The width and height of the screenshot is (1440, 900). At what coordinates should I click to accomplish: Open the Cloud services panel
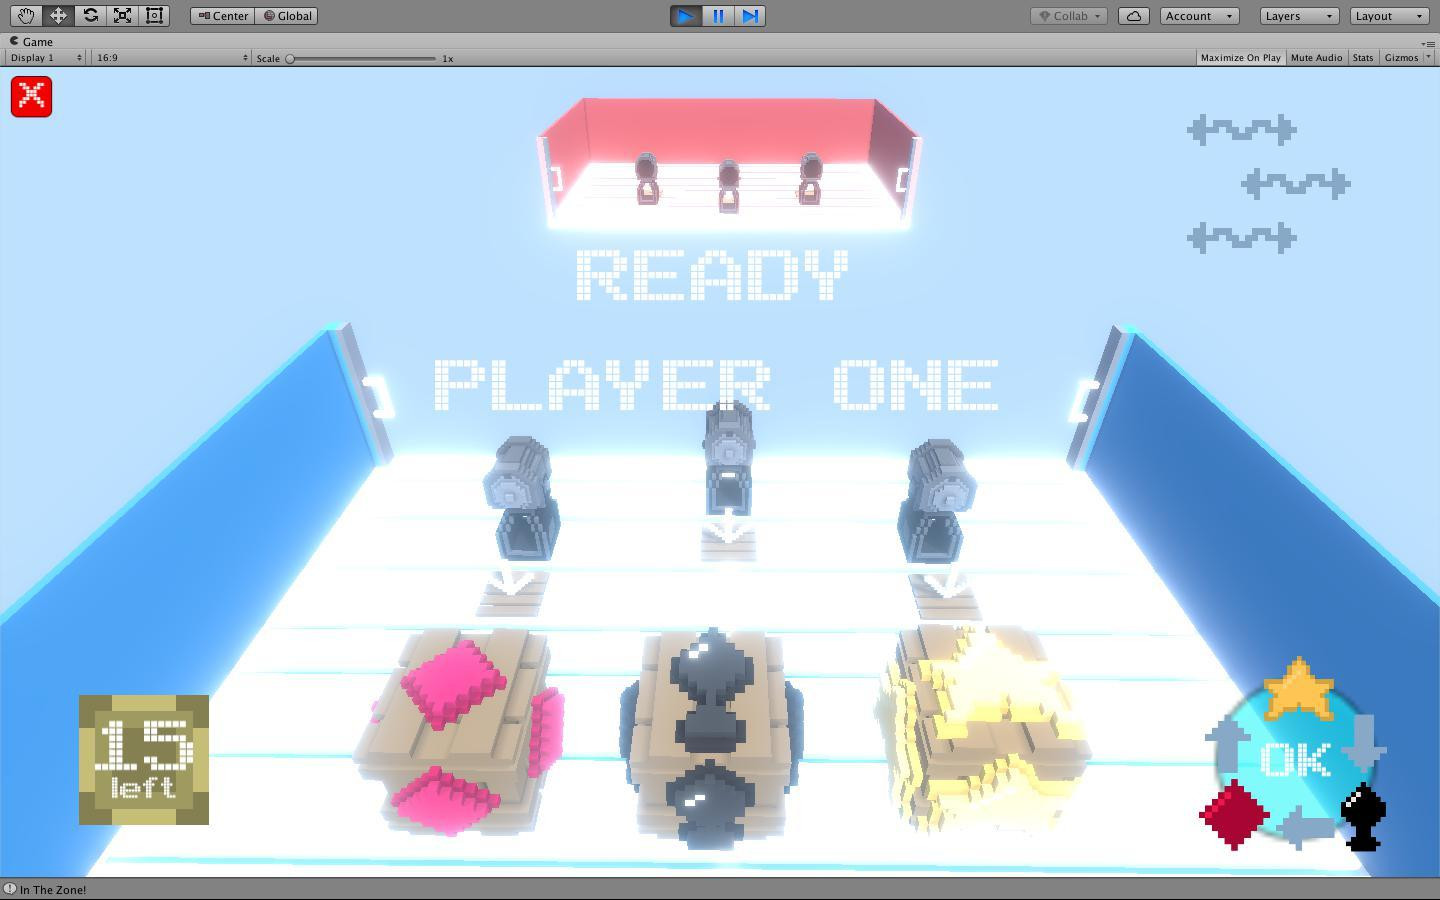tap(1133, 16)
